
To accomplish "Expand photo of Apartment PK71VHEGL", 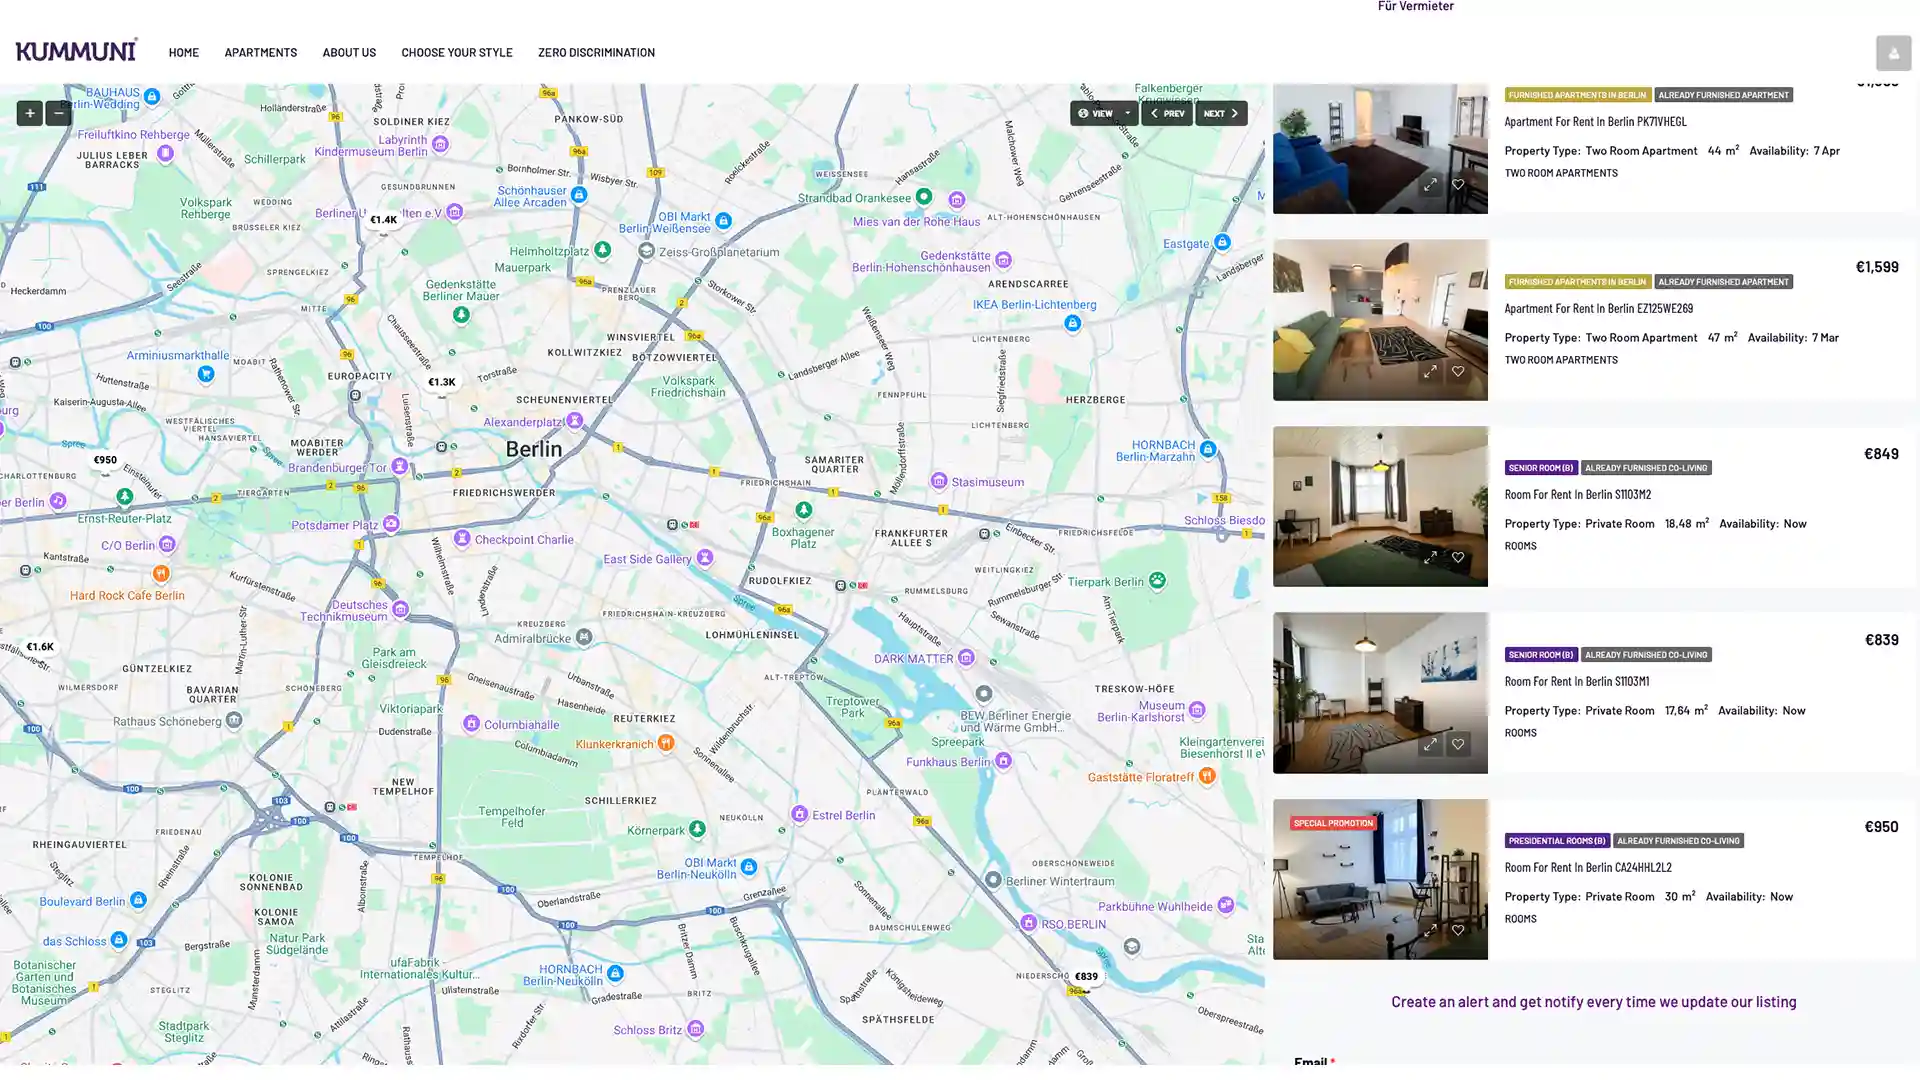I will click(1430, 185).
